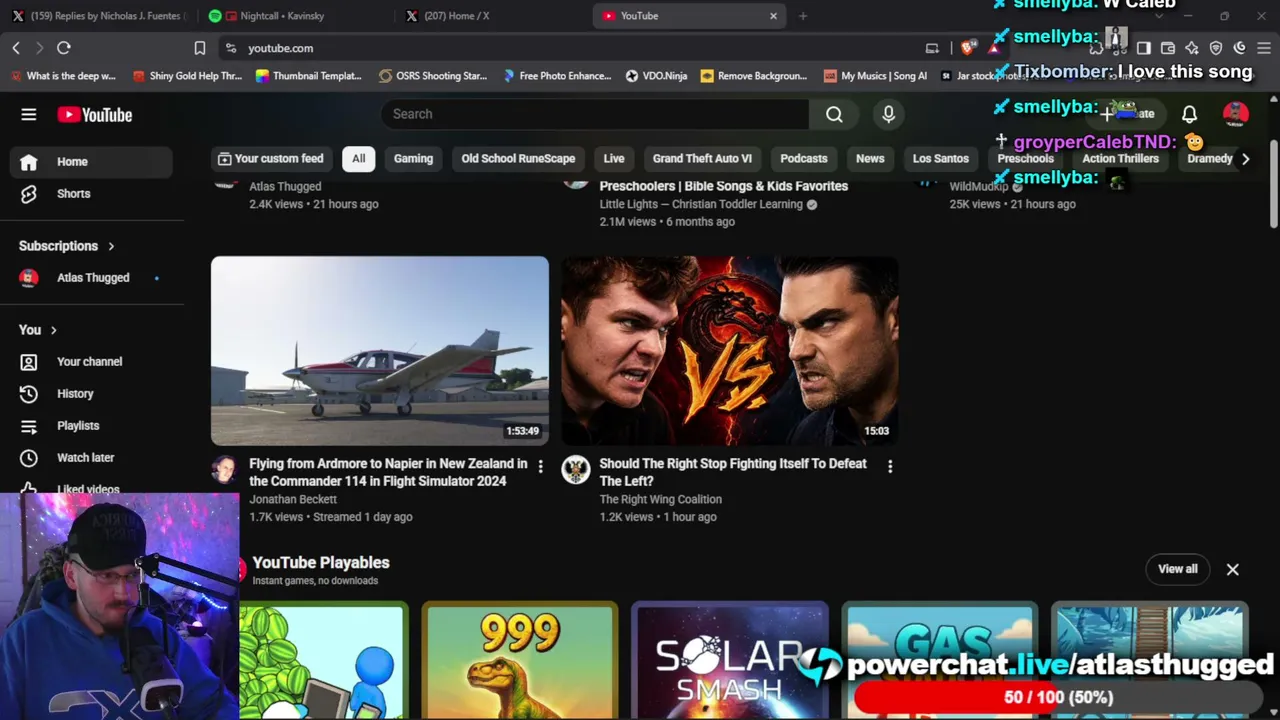The width and height of the screenshot is (1280, 720).
Task: Open Your custom feed button
Action: (271, 159)
